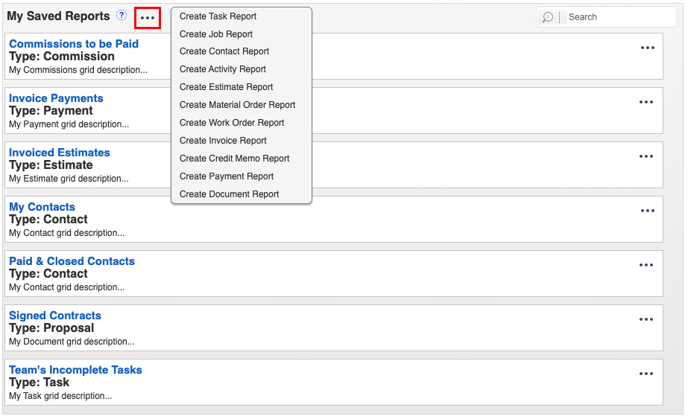Open ellipsis menu for Invoice Payments report

646,102
